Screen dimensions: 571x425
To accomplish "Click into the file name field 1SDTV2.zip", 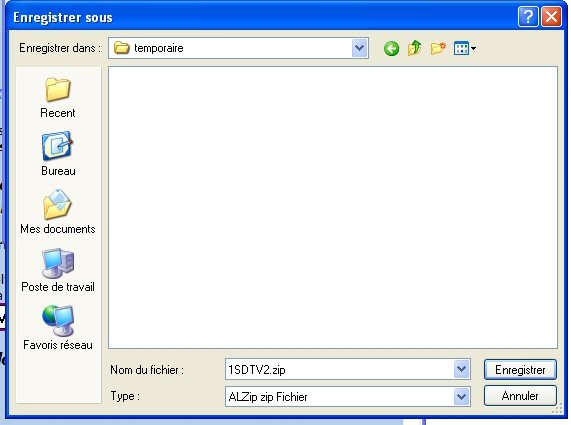I will point(339,369).
